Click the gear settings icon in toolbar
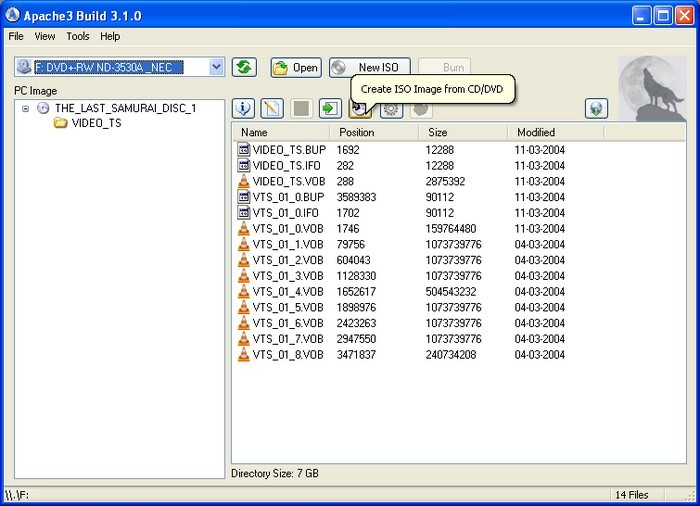Viewport: 700px width, 506px height. [392, 109]
